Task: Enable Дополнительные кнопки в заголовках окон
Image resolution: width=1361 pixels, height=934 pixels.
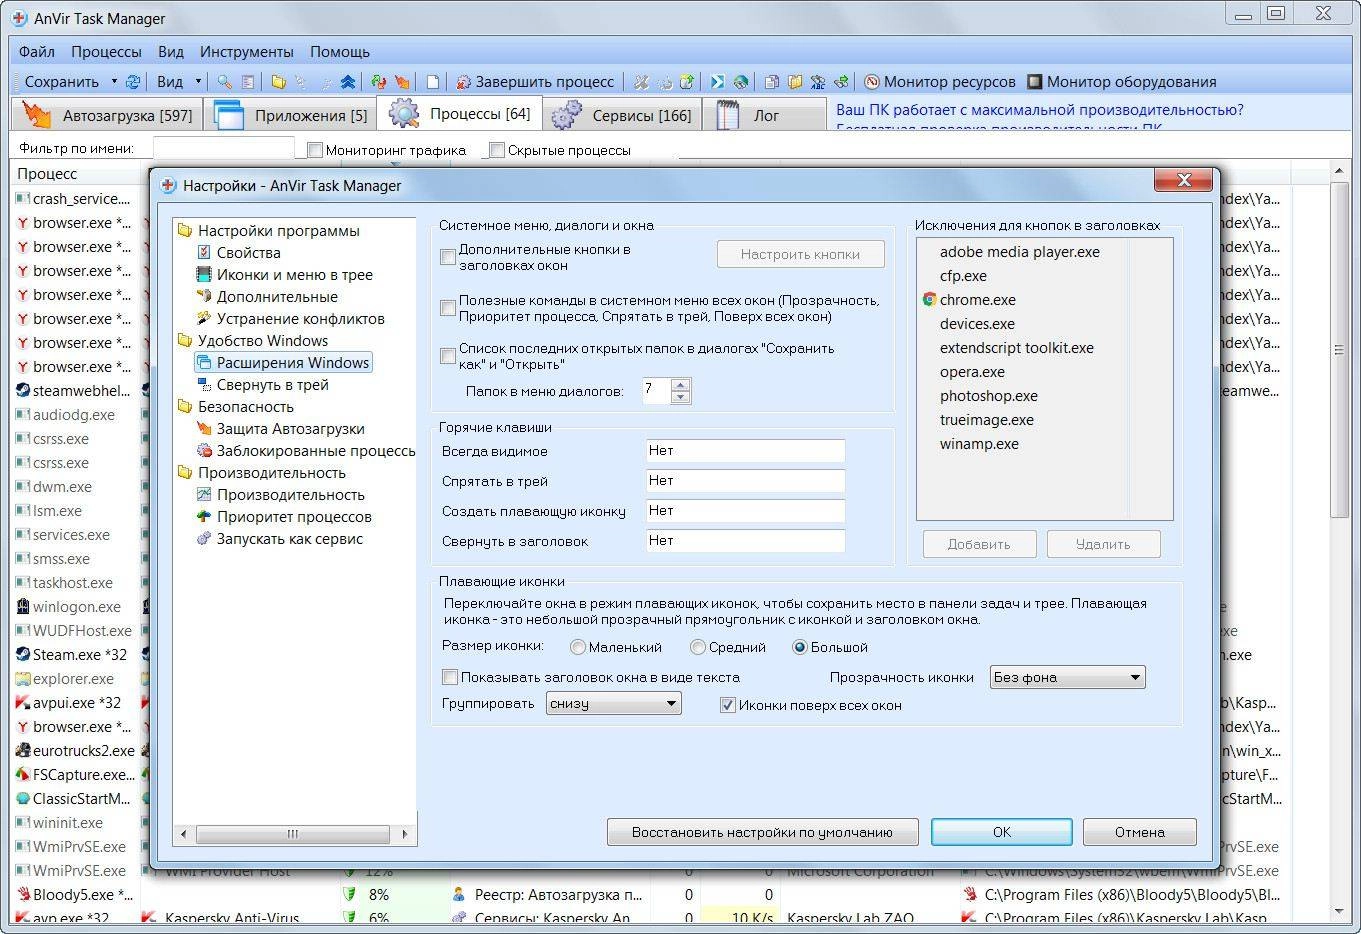Action: (448, 257)
